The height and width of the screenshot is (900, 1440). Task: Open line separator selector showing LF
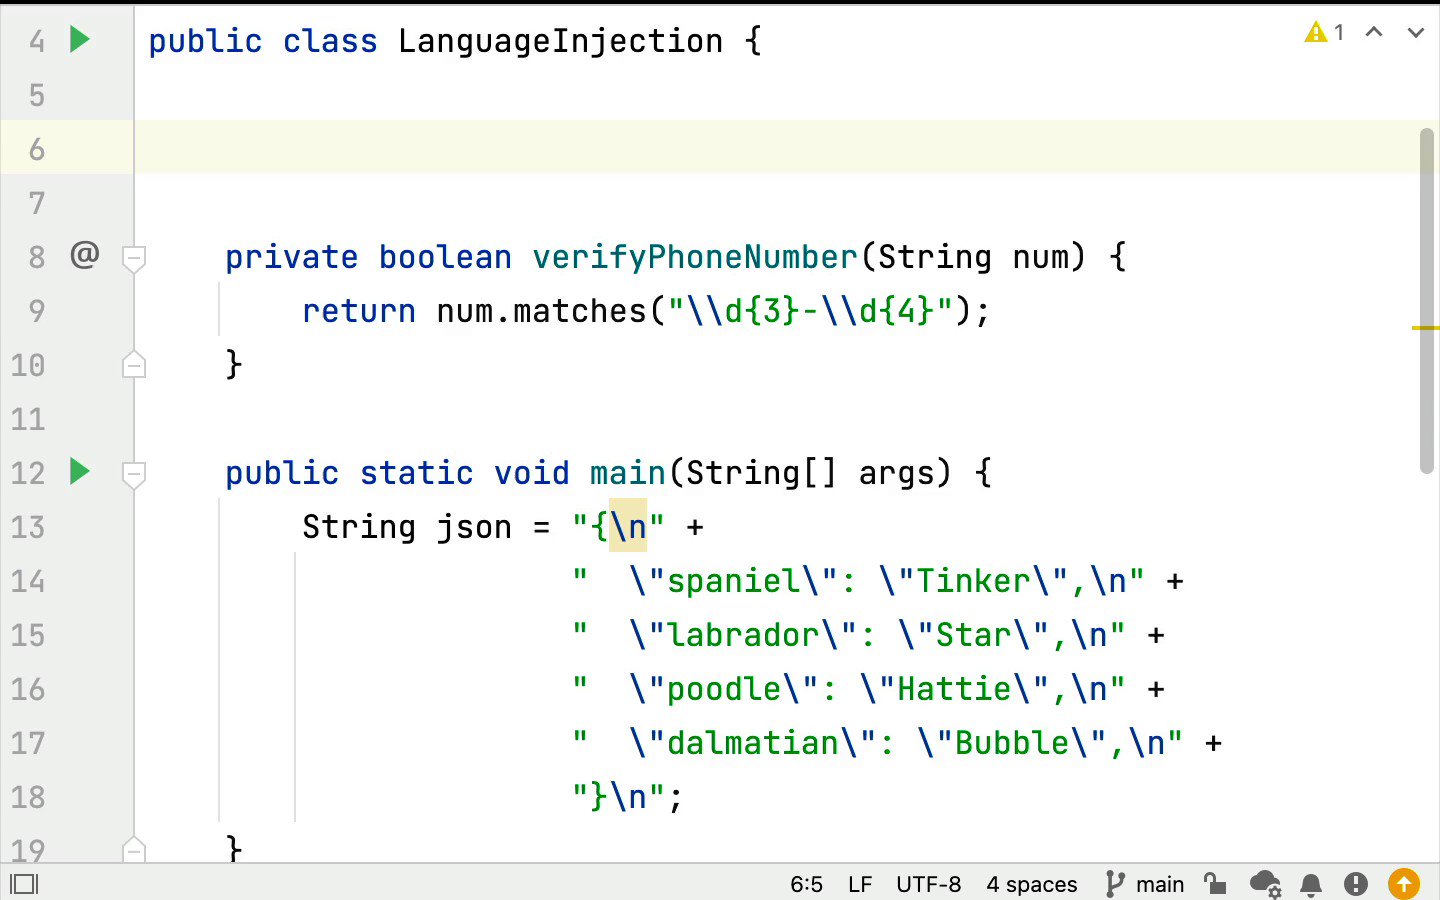click(x=860, y=884)
